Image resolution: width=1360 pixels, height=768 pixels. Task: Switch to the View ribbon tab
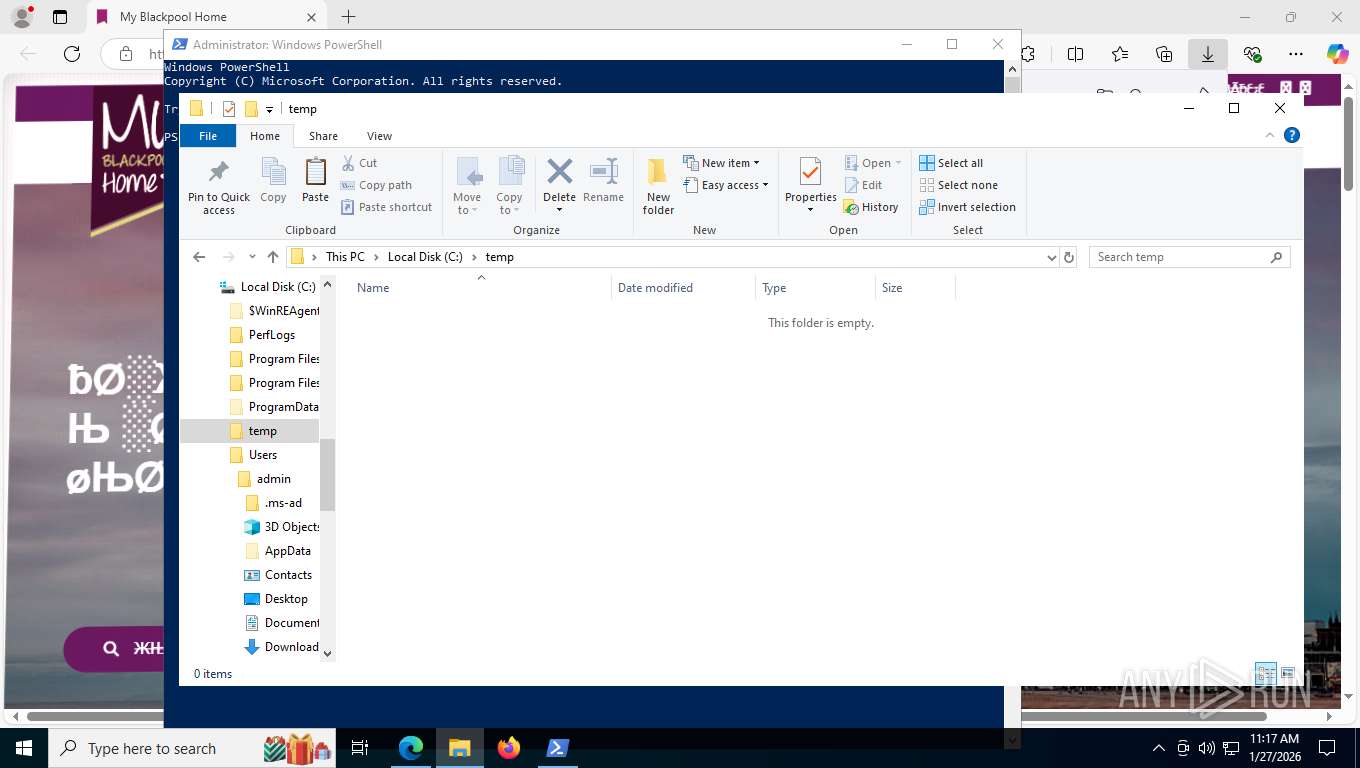(x=379, y=136)
